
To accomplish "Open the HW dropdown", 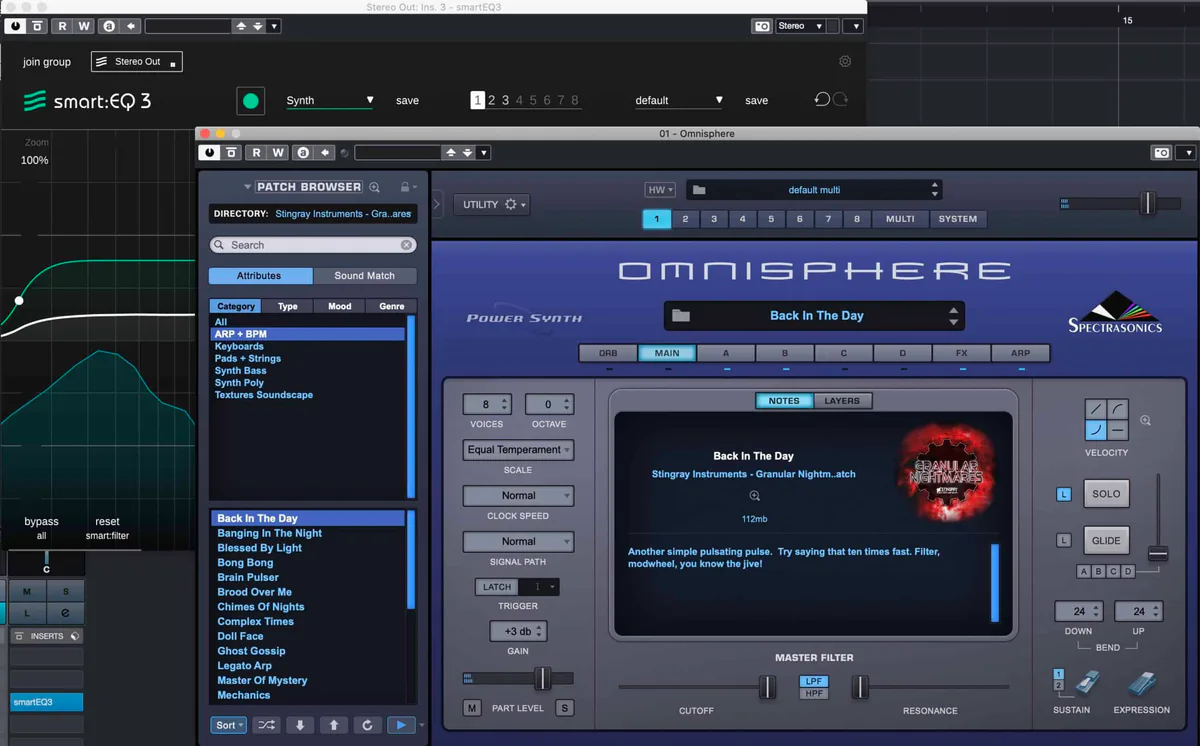I will (x=660, y=190).
